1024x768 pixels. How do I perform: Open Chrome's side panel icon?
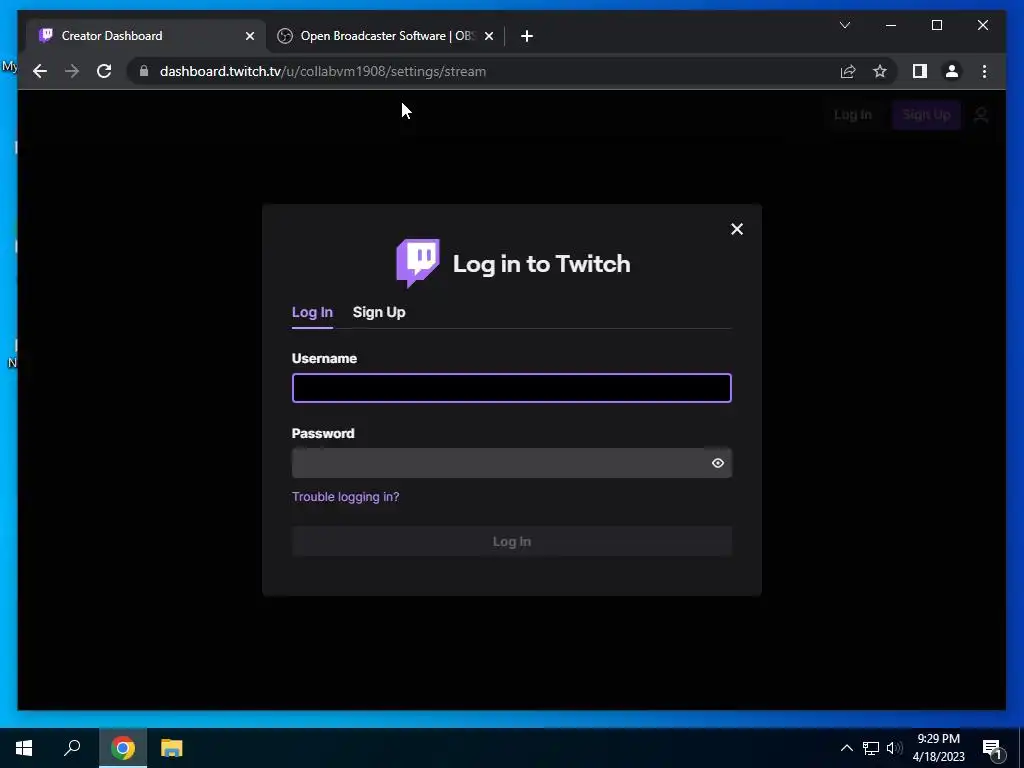920,71
